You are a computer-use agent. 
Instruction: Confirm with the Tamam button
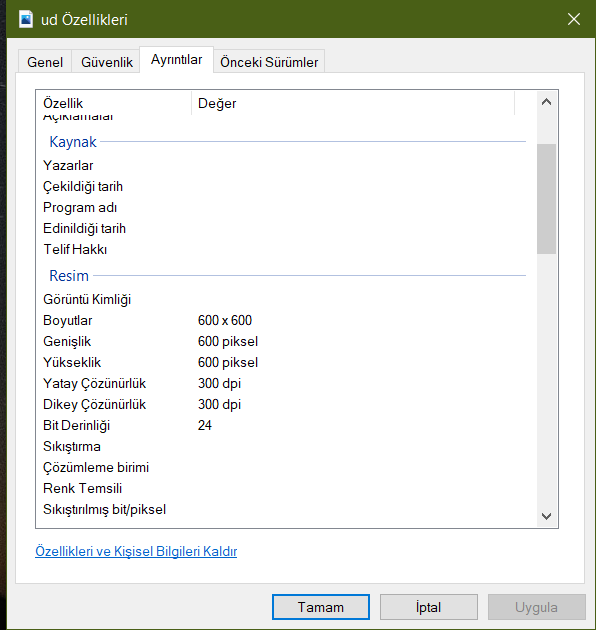click(x=321, y=607)
